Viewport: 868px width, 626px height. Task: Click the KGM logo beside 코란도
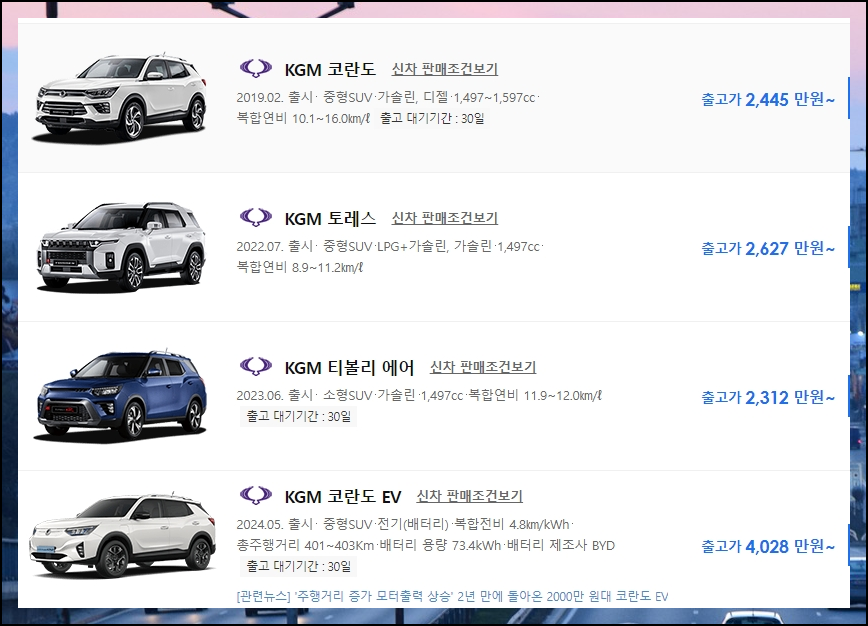pos(256,69)
